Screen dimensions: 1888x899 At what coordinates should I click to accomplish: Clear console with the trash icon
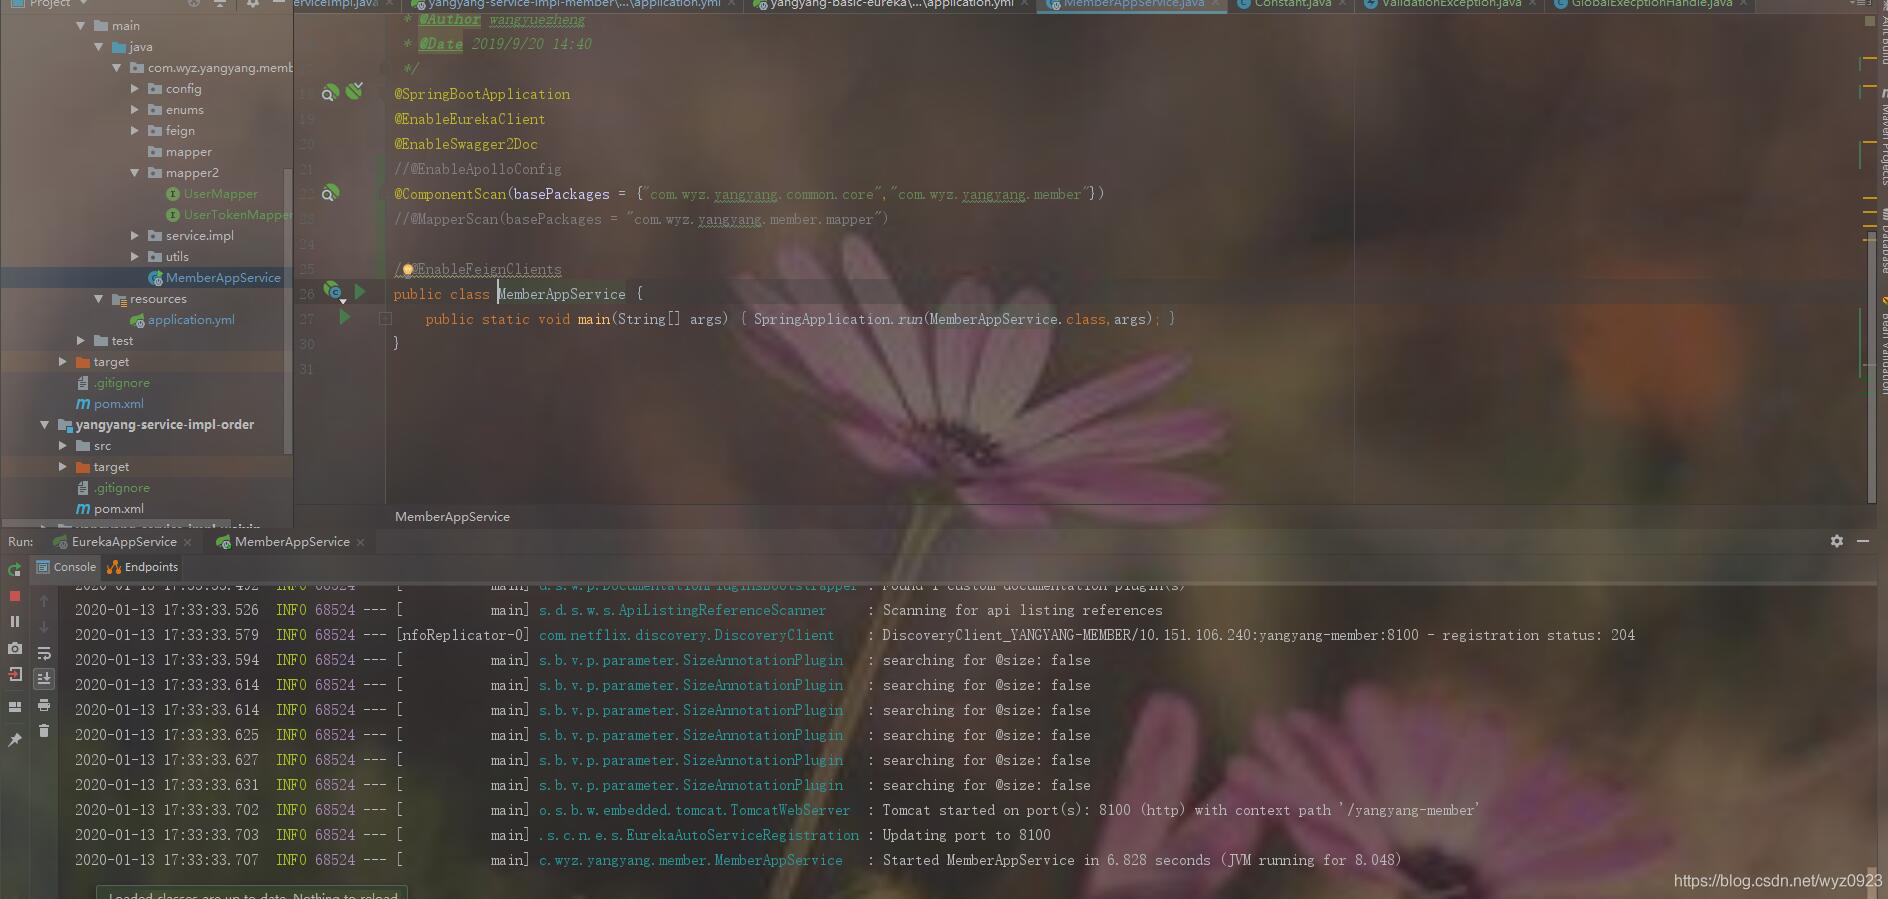[x=44, y=731]
